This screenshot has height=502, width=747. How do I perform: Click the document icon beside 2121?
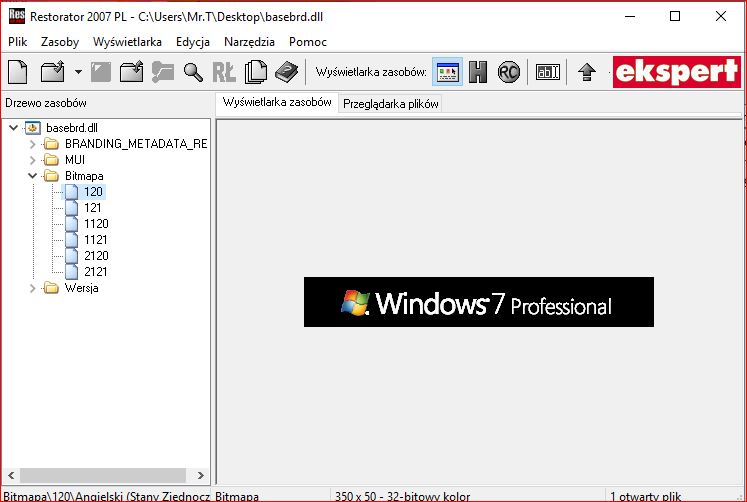[71, 272]
